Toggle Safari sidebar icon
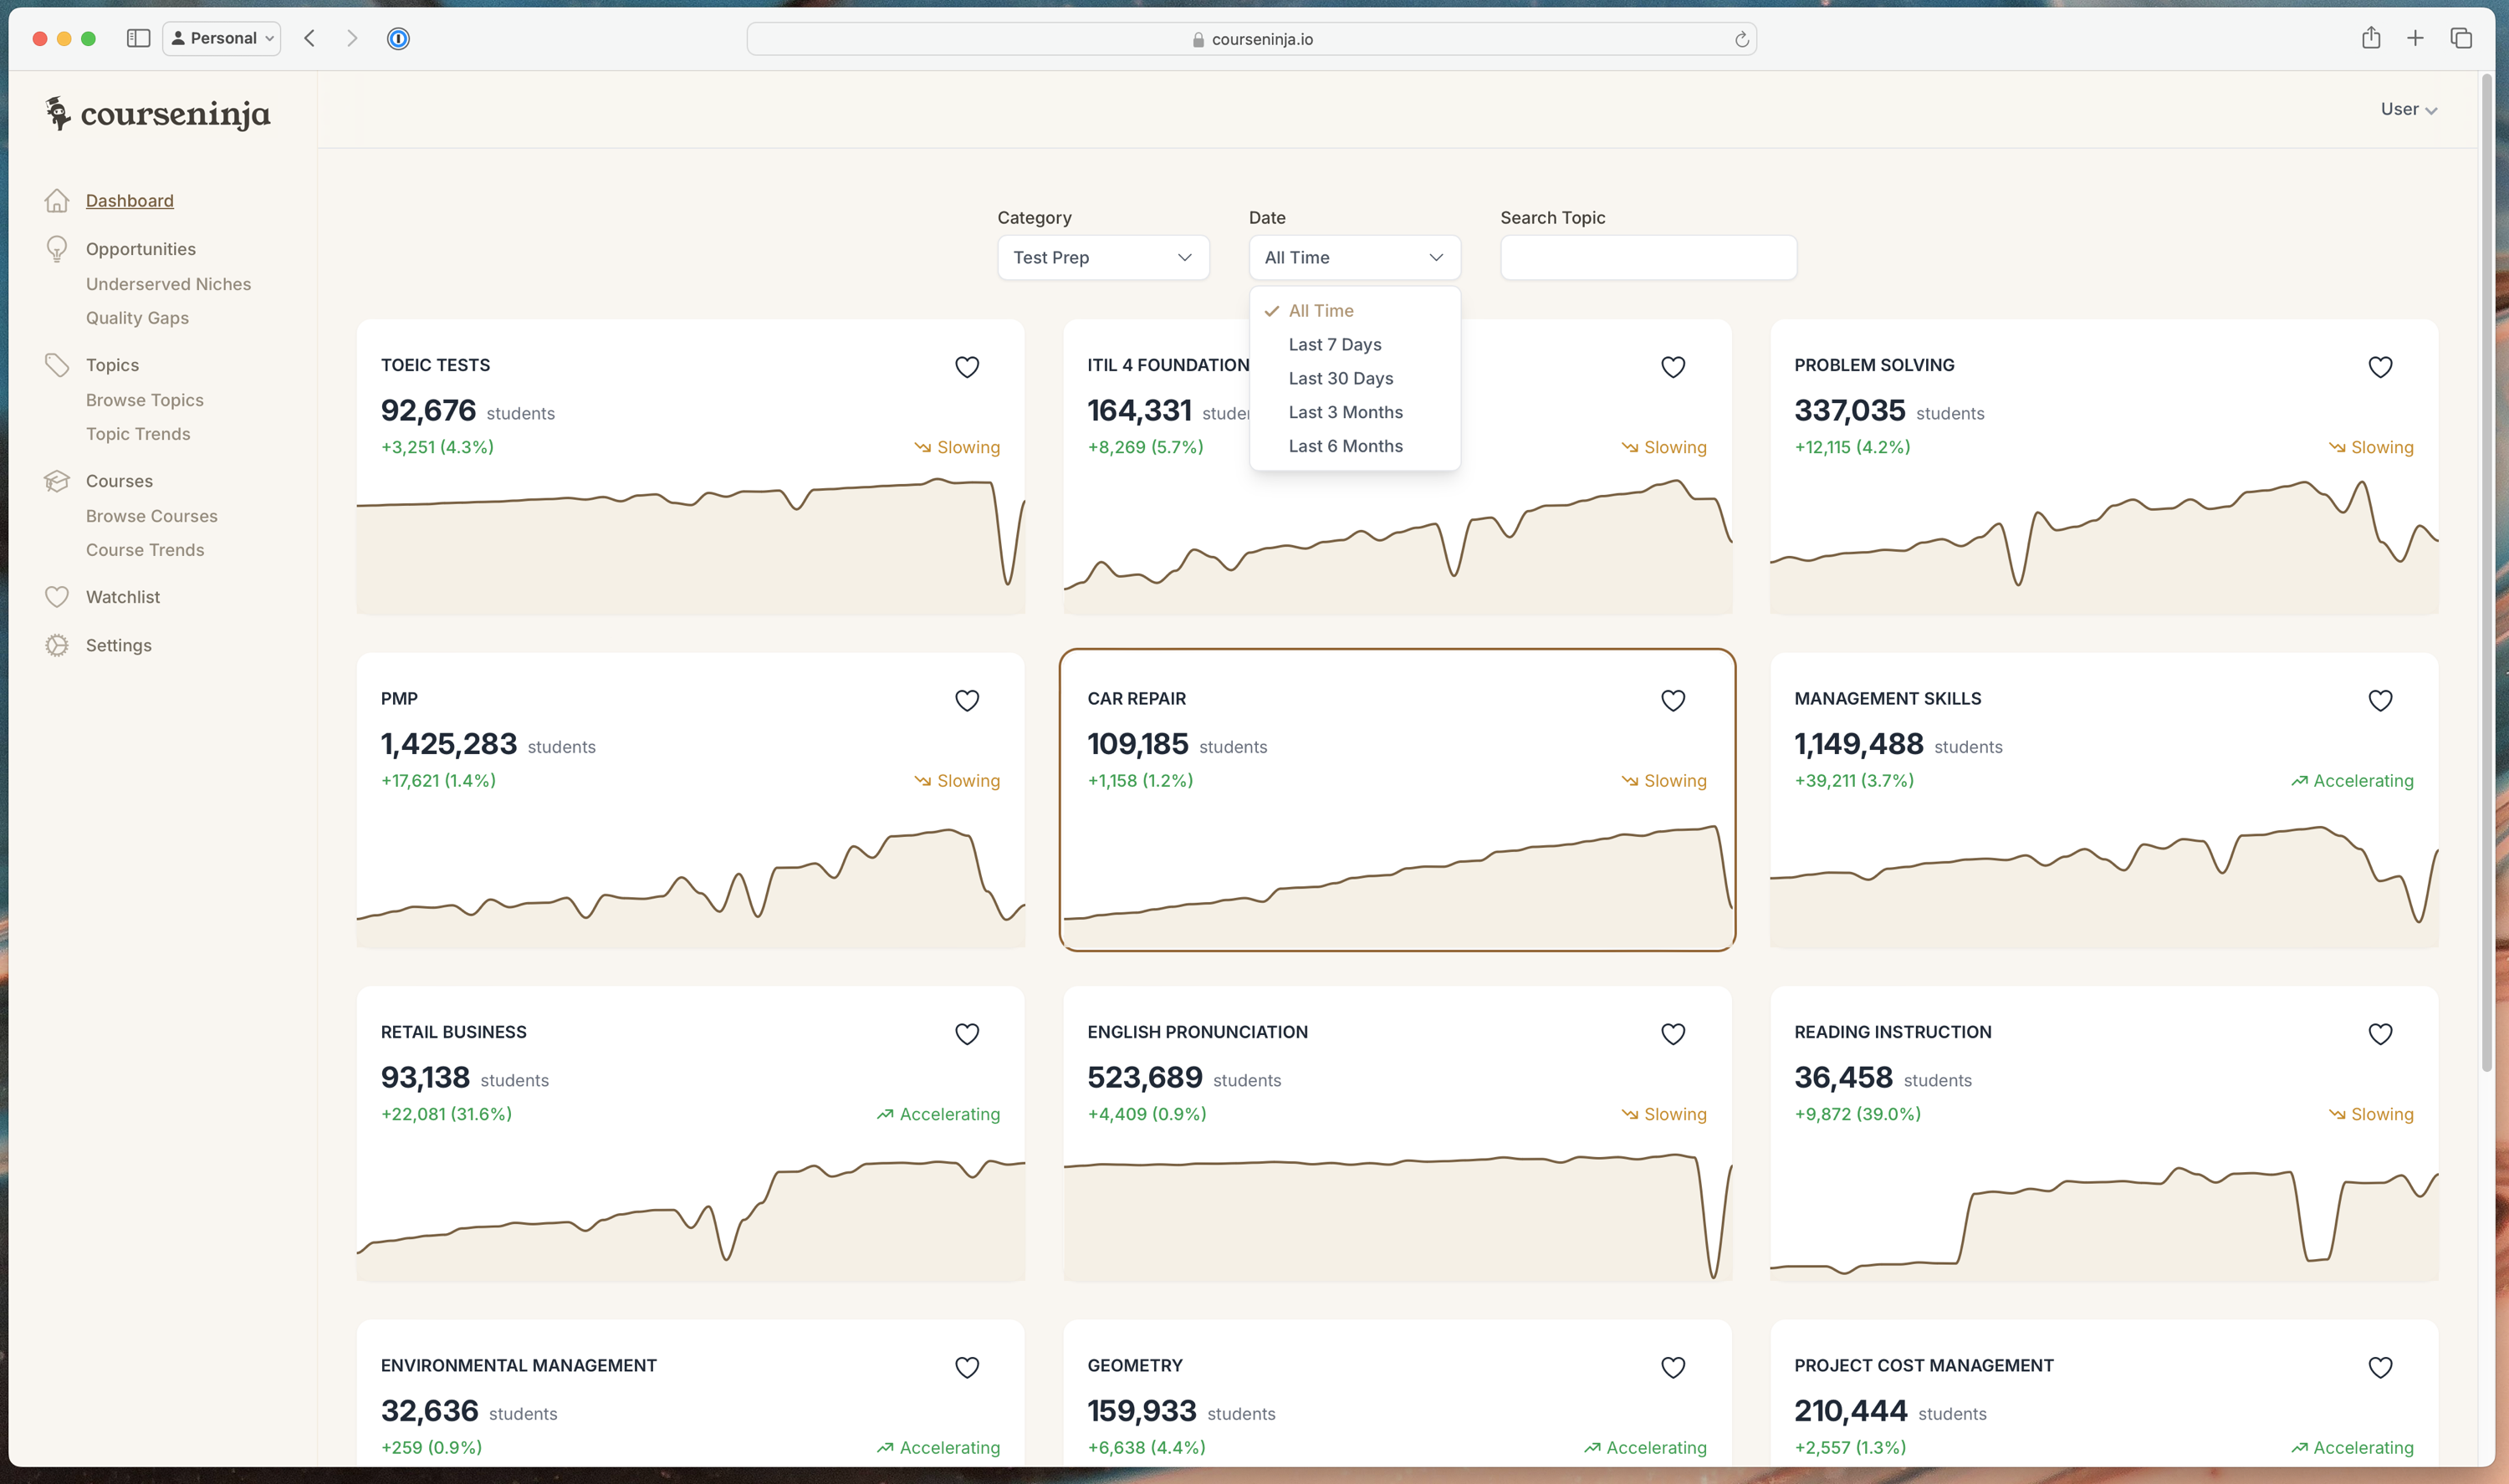 (x=138, y=38)
